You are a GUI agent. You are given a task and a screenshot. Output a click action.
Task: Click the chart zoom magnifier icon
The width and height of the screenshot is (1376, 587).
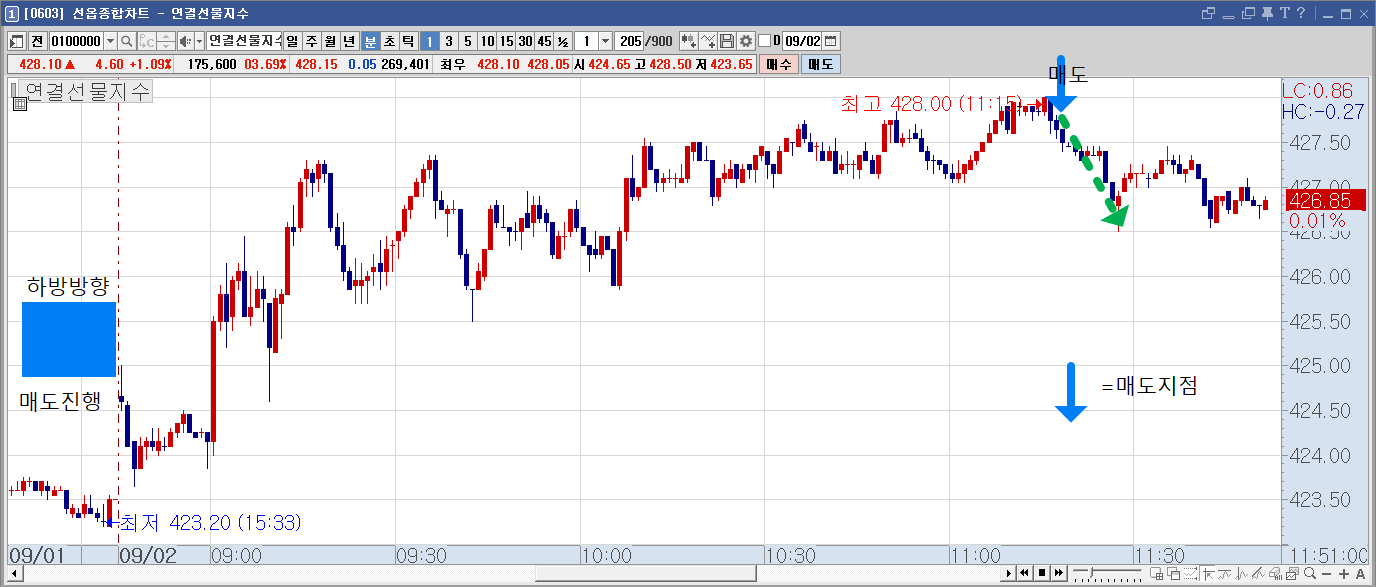click(x=1309, y=573)
